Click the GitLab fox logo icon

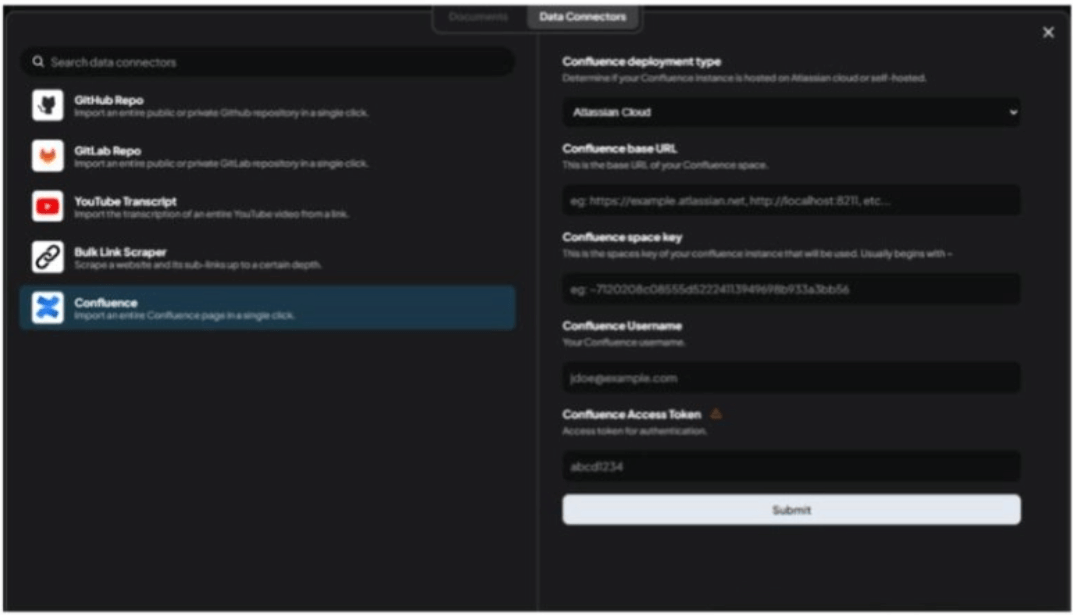click(x=47, y=156)
